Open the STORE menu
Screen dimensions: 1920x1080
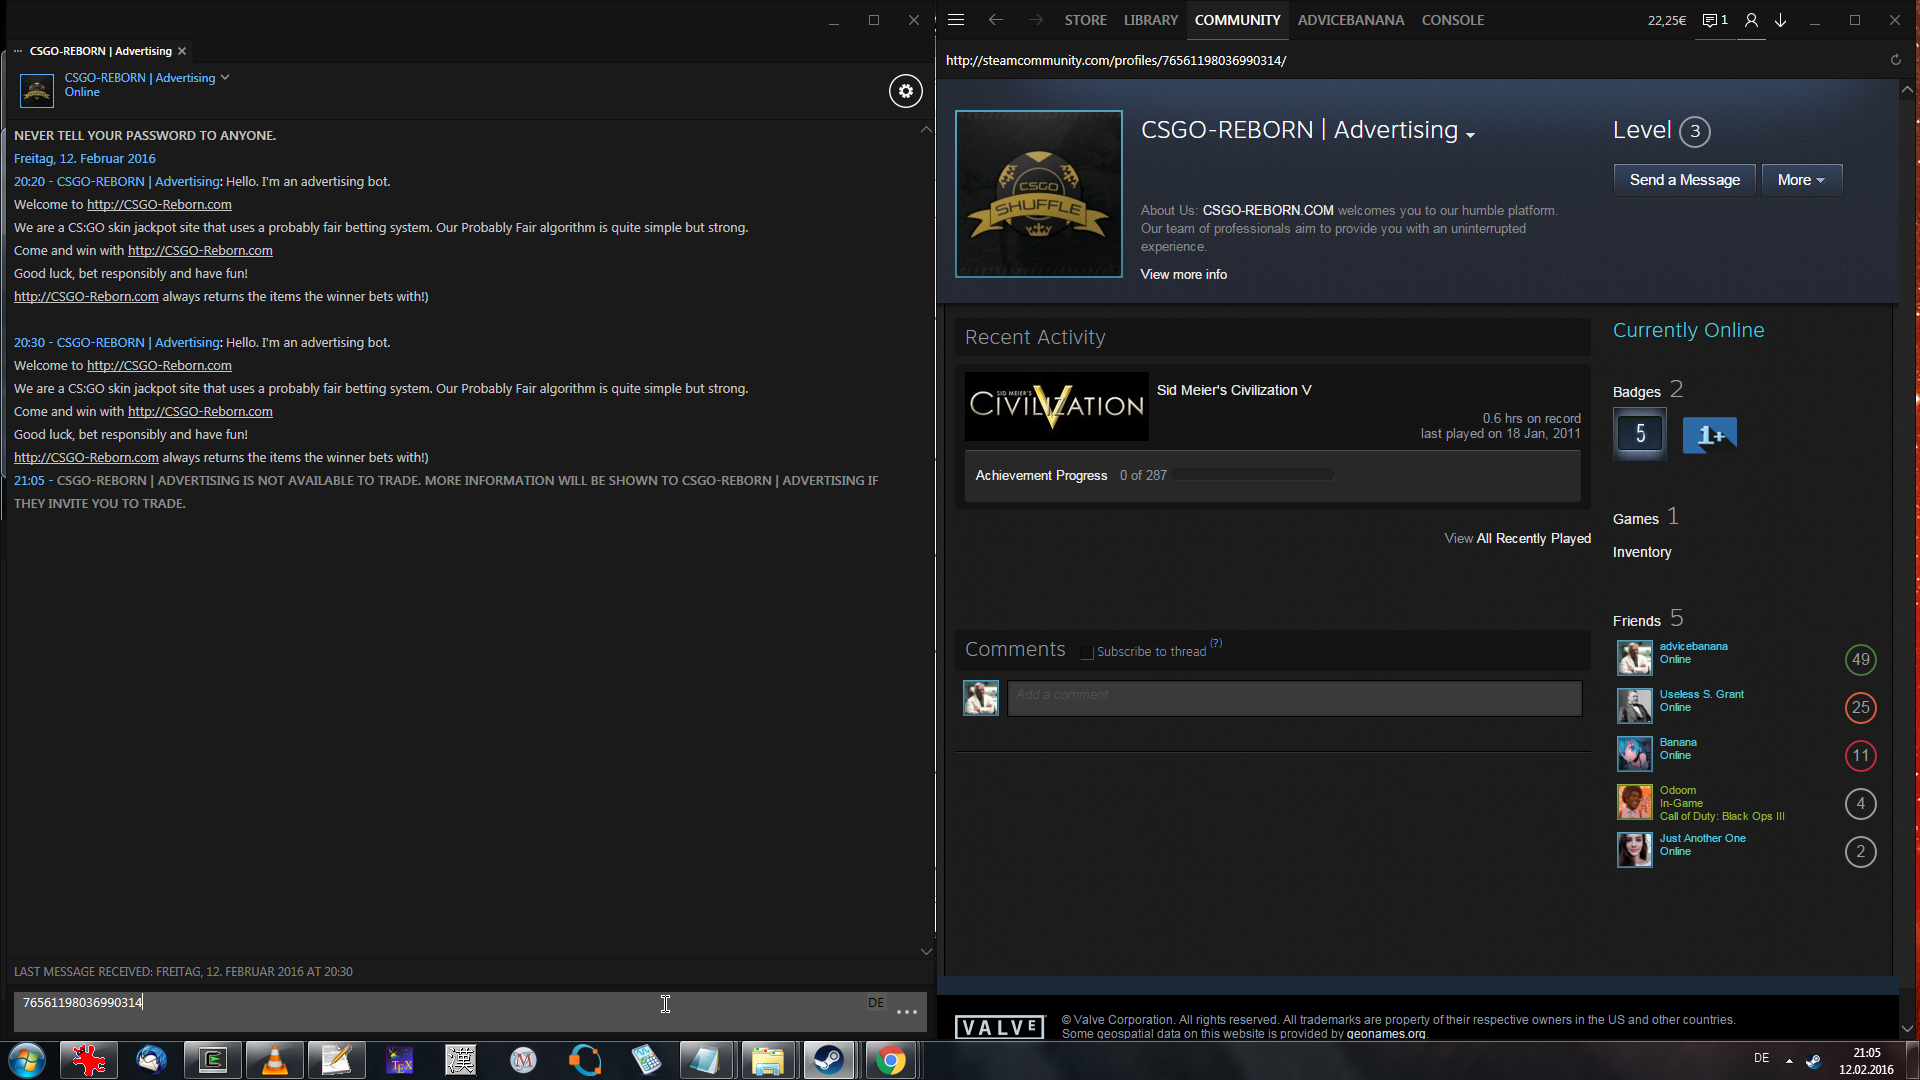pyautogui.click(x=1085, y=20)
